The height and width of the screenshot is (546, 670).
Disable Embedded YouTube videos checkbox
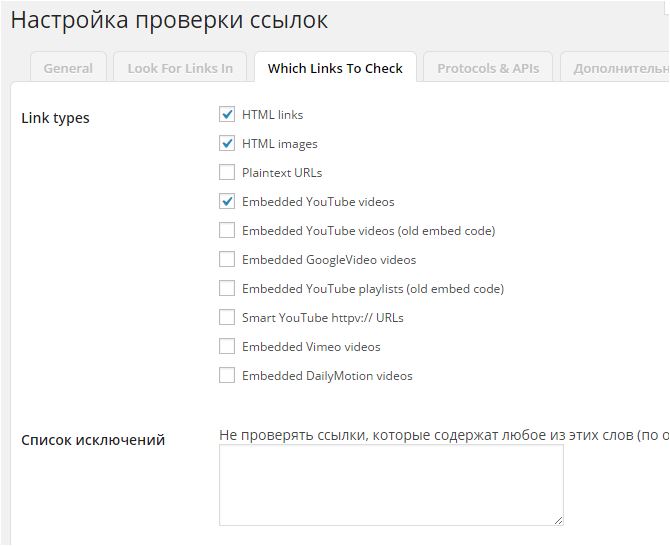tap(227, 202)
